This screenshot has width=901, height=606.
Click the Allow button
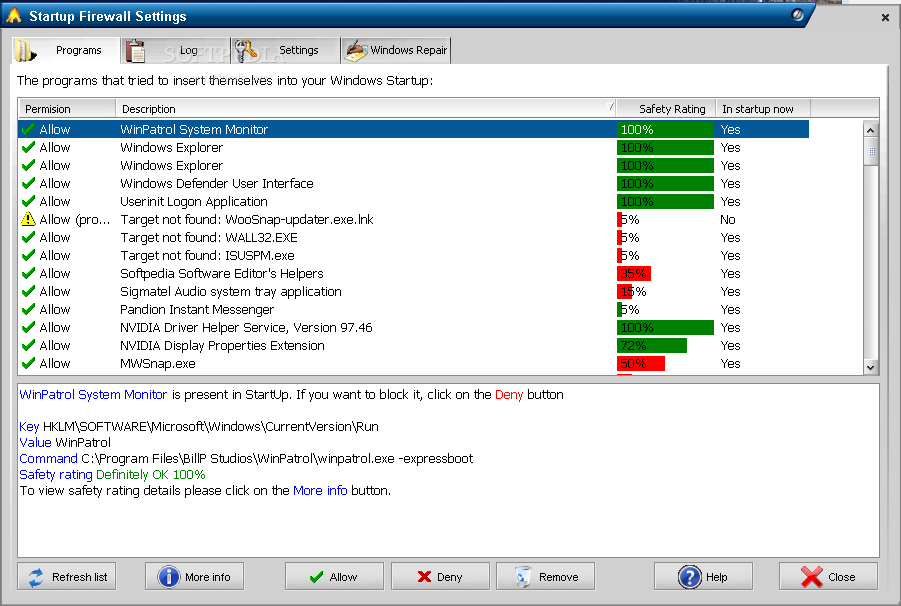[334, 576]
